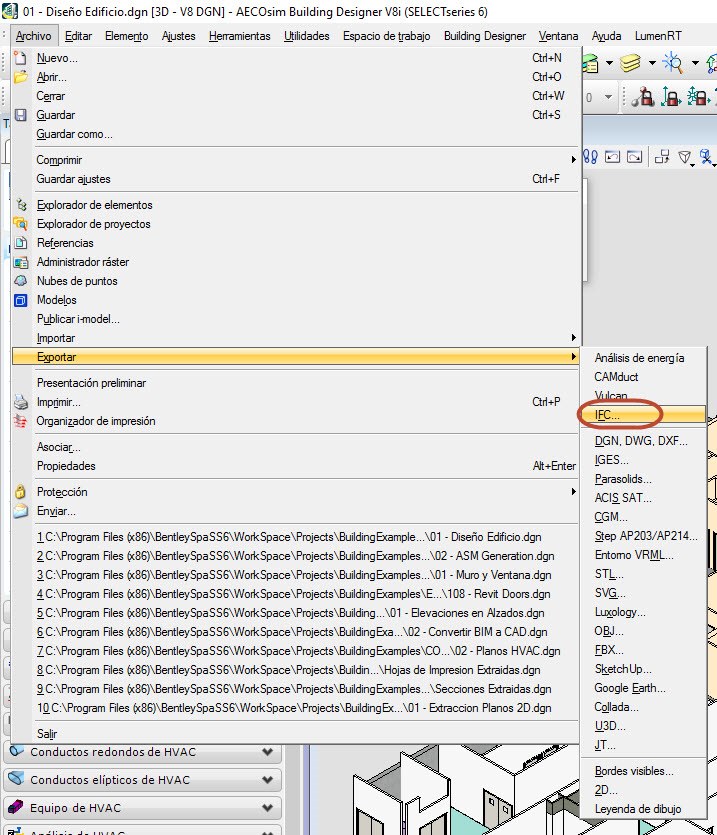Select SketchUp... export option
The image size is (717, 835).
point(643,669)
